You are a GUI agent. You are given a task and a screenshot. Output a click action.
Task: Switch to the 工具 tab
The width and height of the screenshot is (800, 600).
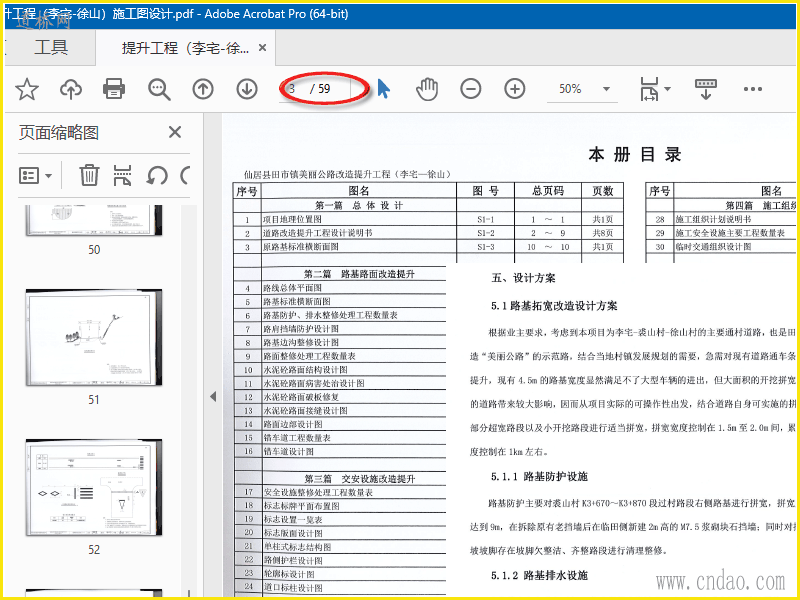[x=51, y=47]
